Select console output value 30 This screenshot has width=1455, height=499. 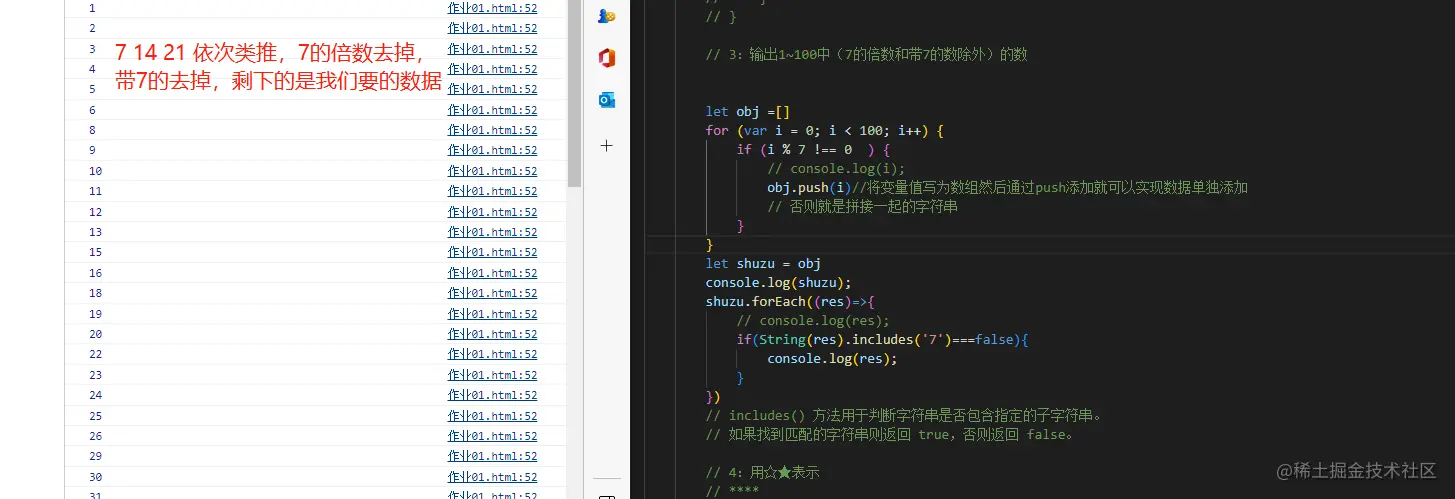pos(95,477)
